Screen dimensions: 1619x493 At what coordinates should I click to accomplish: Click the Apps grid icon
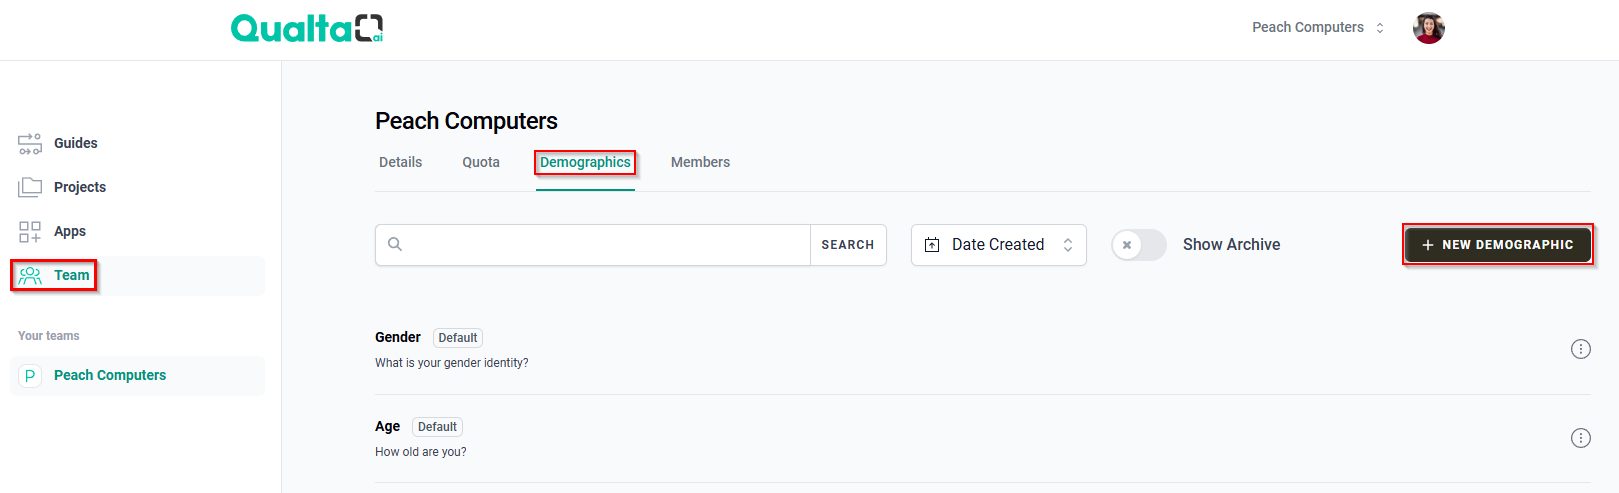[x=30, y=232]
